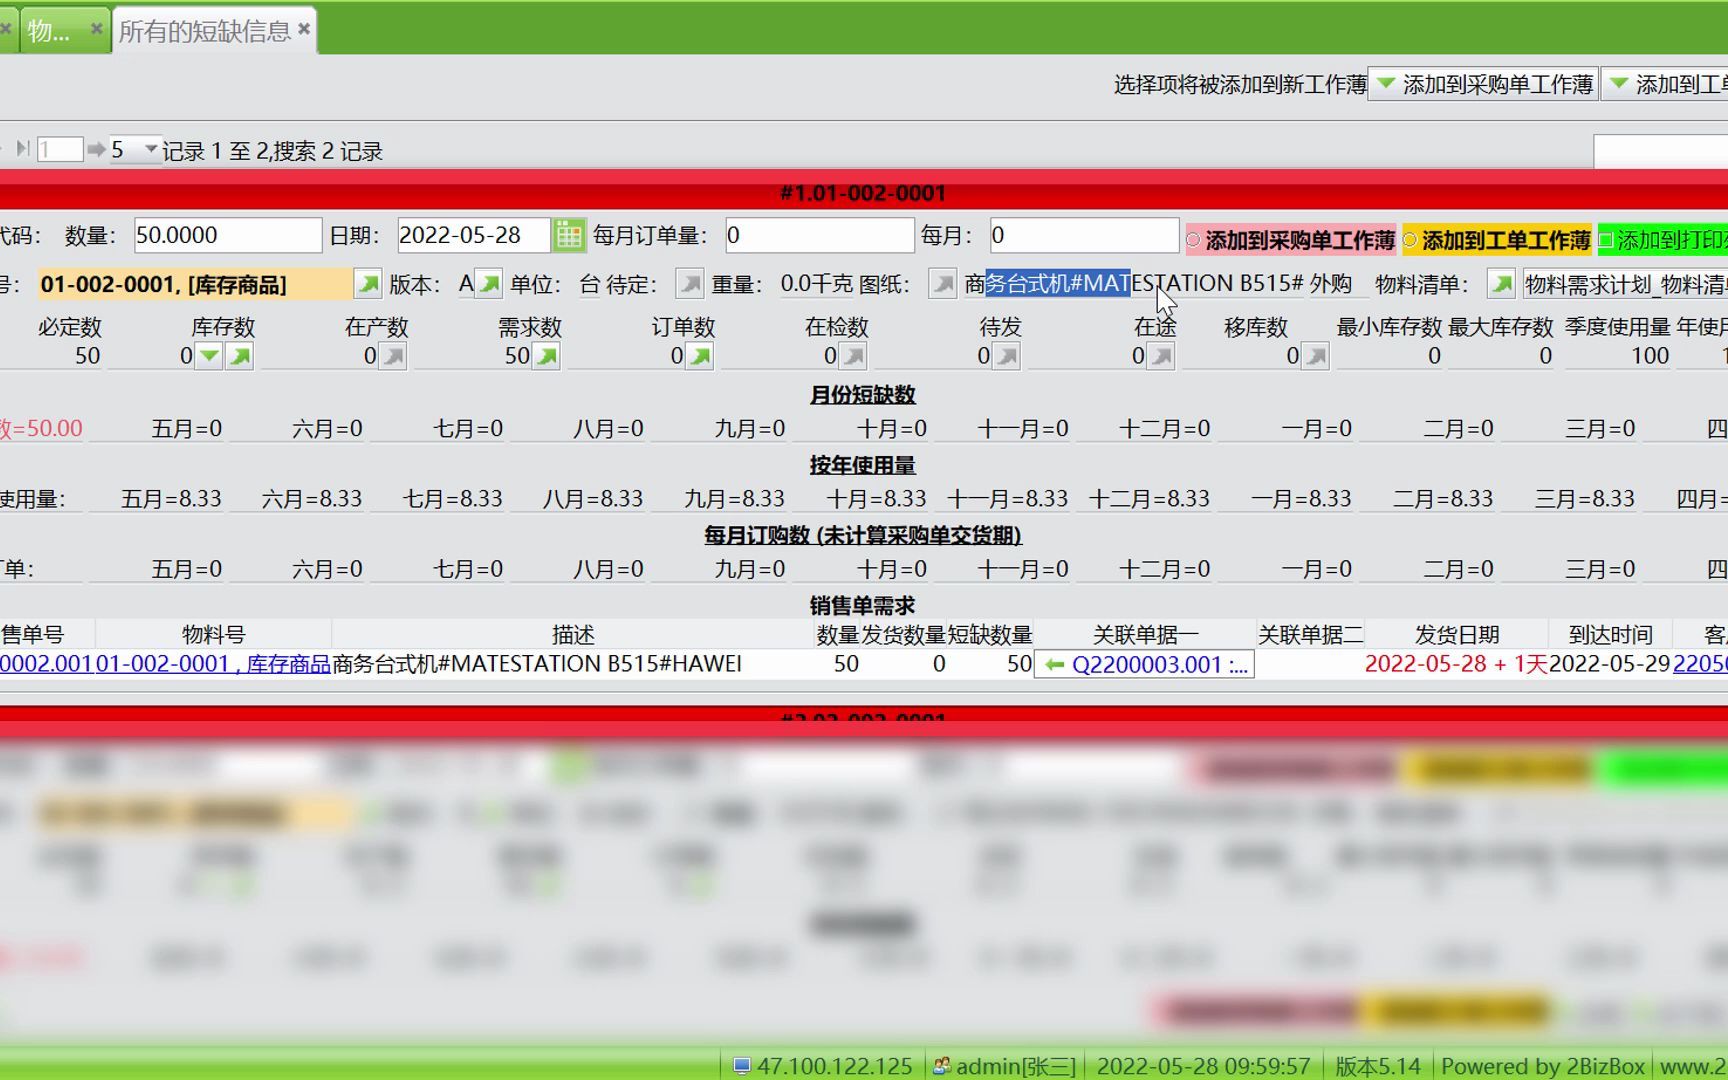Click the 数量 input field showing 50.0000
Screen dimensions: 1728x1080
(x=227, y=236)
